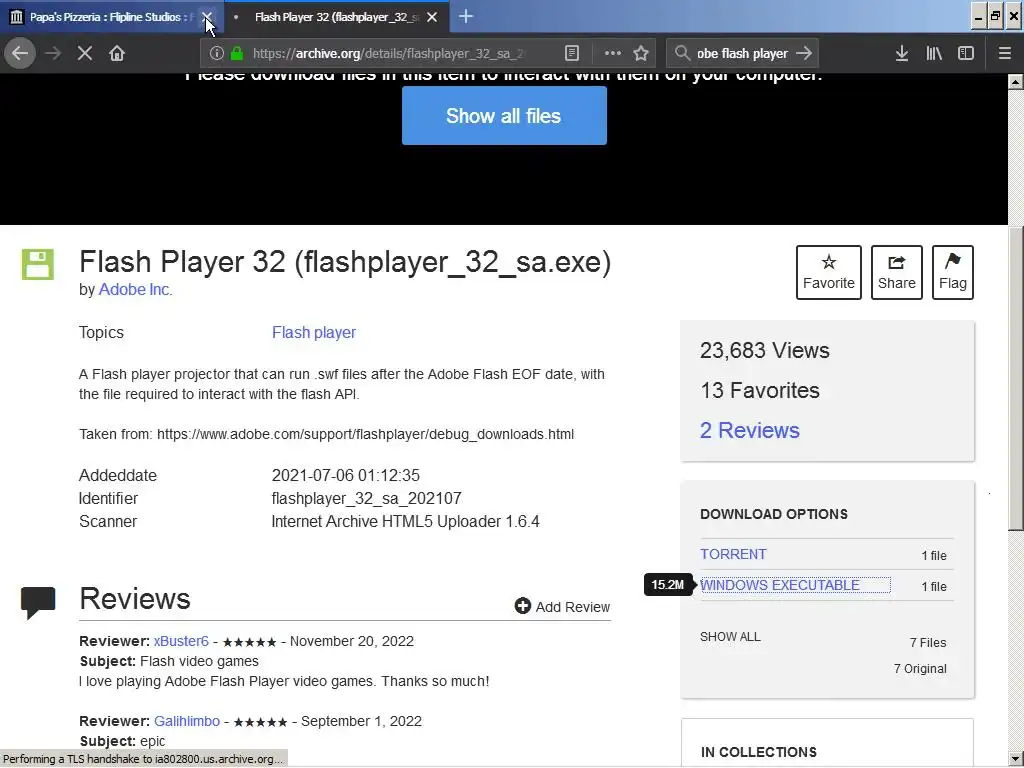1024x768 pixels.
Task: Open the Adobe Inc. creator link
Action: 135,289
